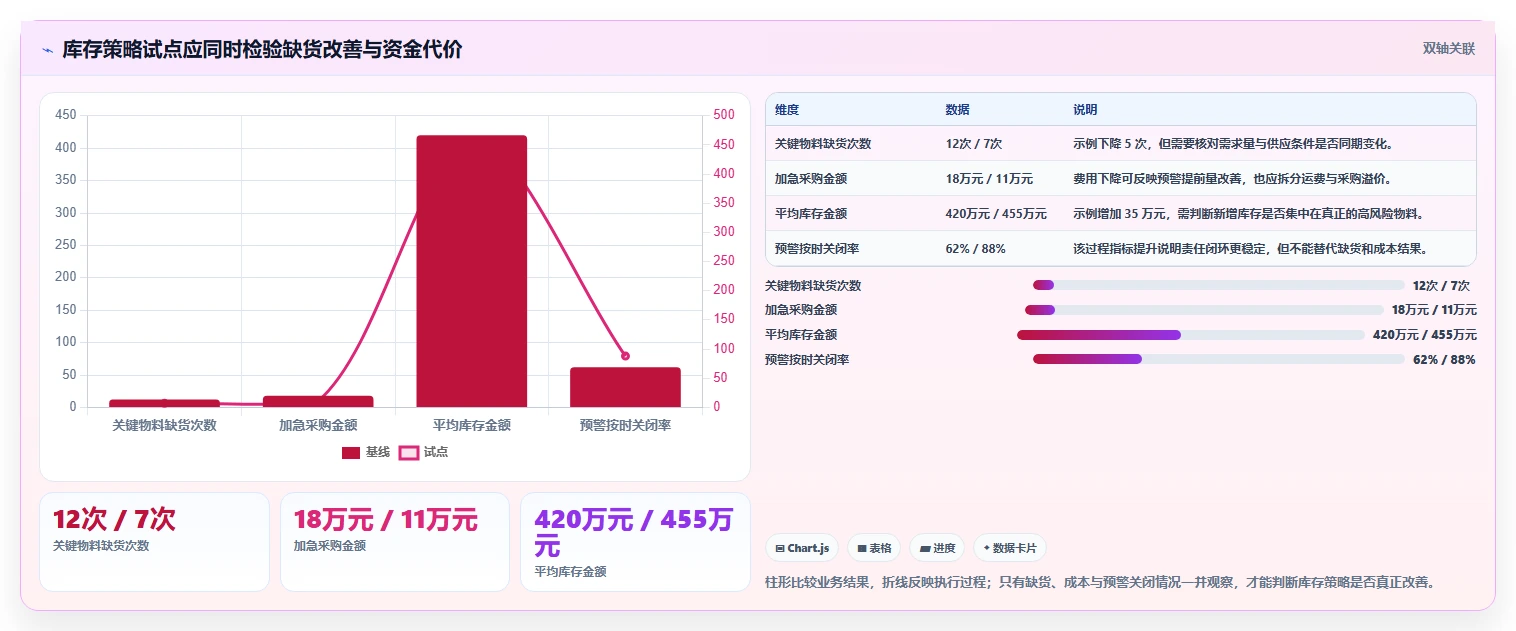Screen dimensions: 1516x631
Task: Click the 关键物料缺货次数 progress bar
Action: (x=1219, y=285)
